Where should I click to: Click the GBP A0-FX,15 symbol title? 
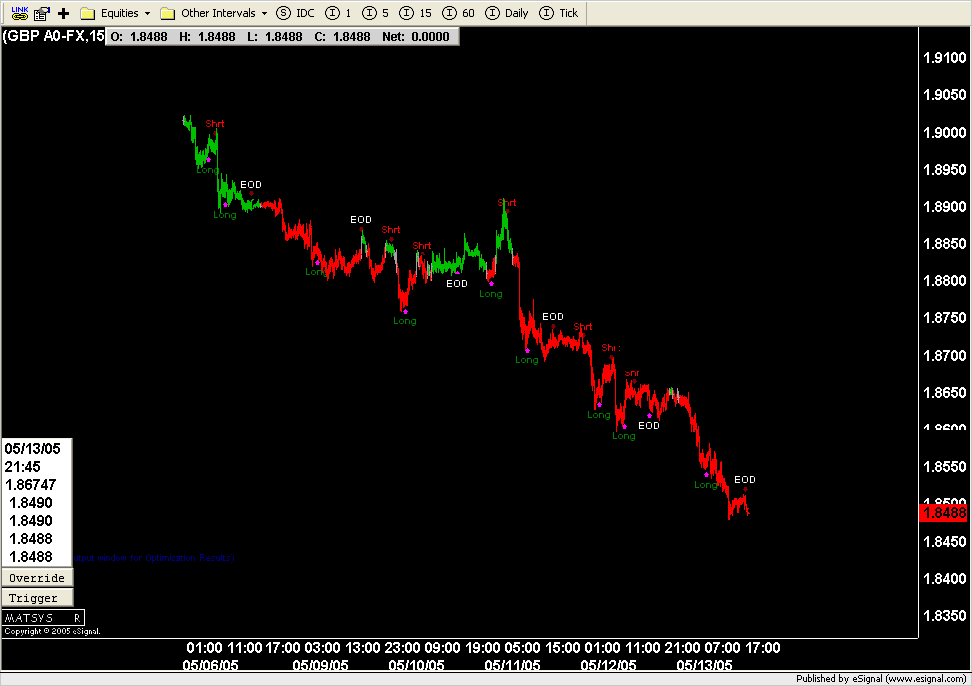[x=54, y=36]
